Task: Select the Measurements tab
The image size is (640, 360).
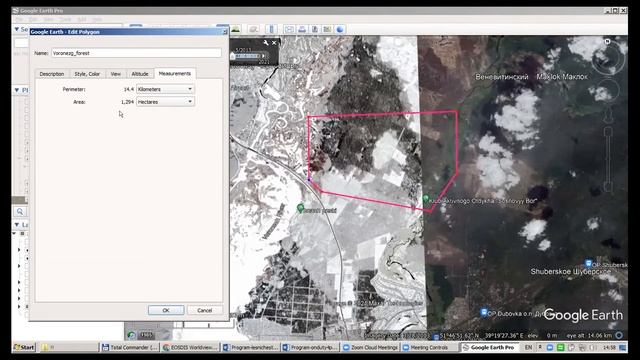Action: point(175,73)
